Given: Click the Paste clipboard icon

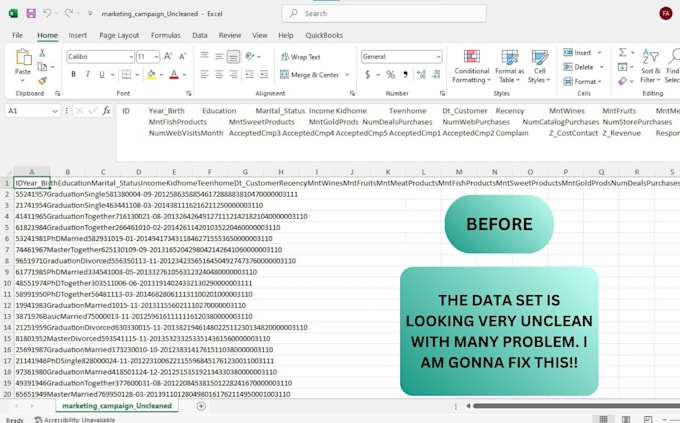Looking at the screenshot, I should click(23, 57).
